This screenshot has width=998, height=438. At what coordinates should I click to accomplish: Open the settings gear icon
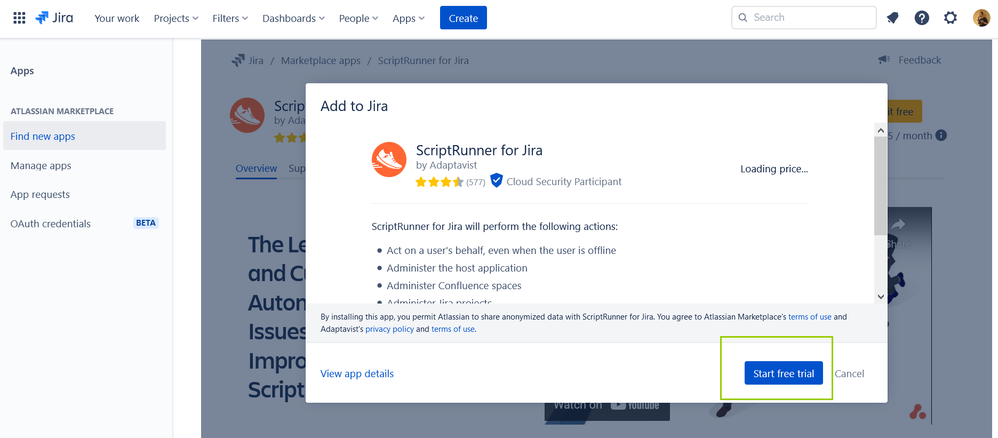point(950,18)
